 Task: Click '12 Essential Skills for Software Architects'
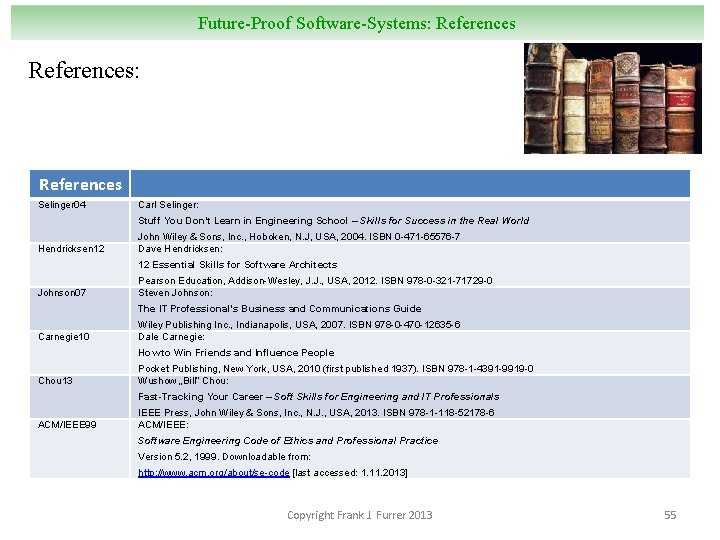click(x=237, y=265)
